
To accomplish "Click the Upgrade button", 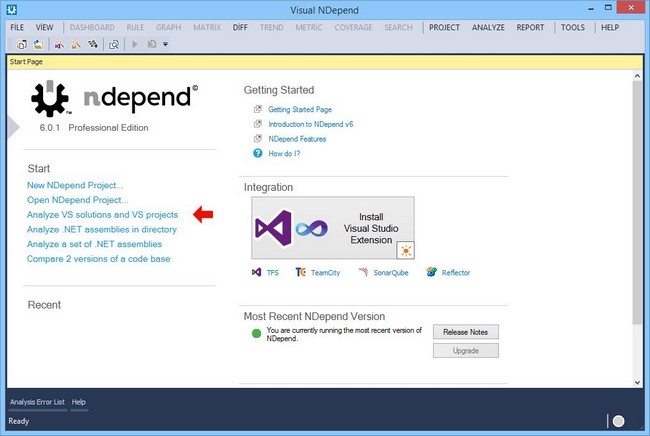I will pyautogui.click(x=466, y=351).
